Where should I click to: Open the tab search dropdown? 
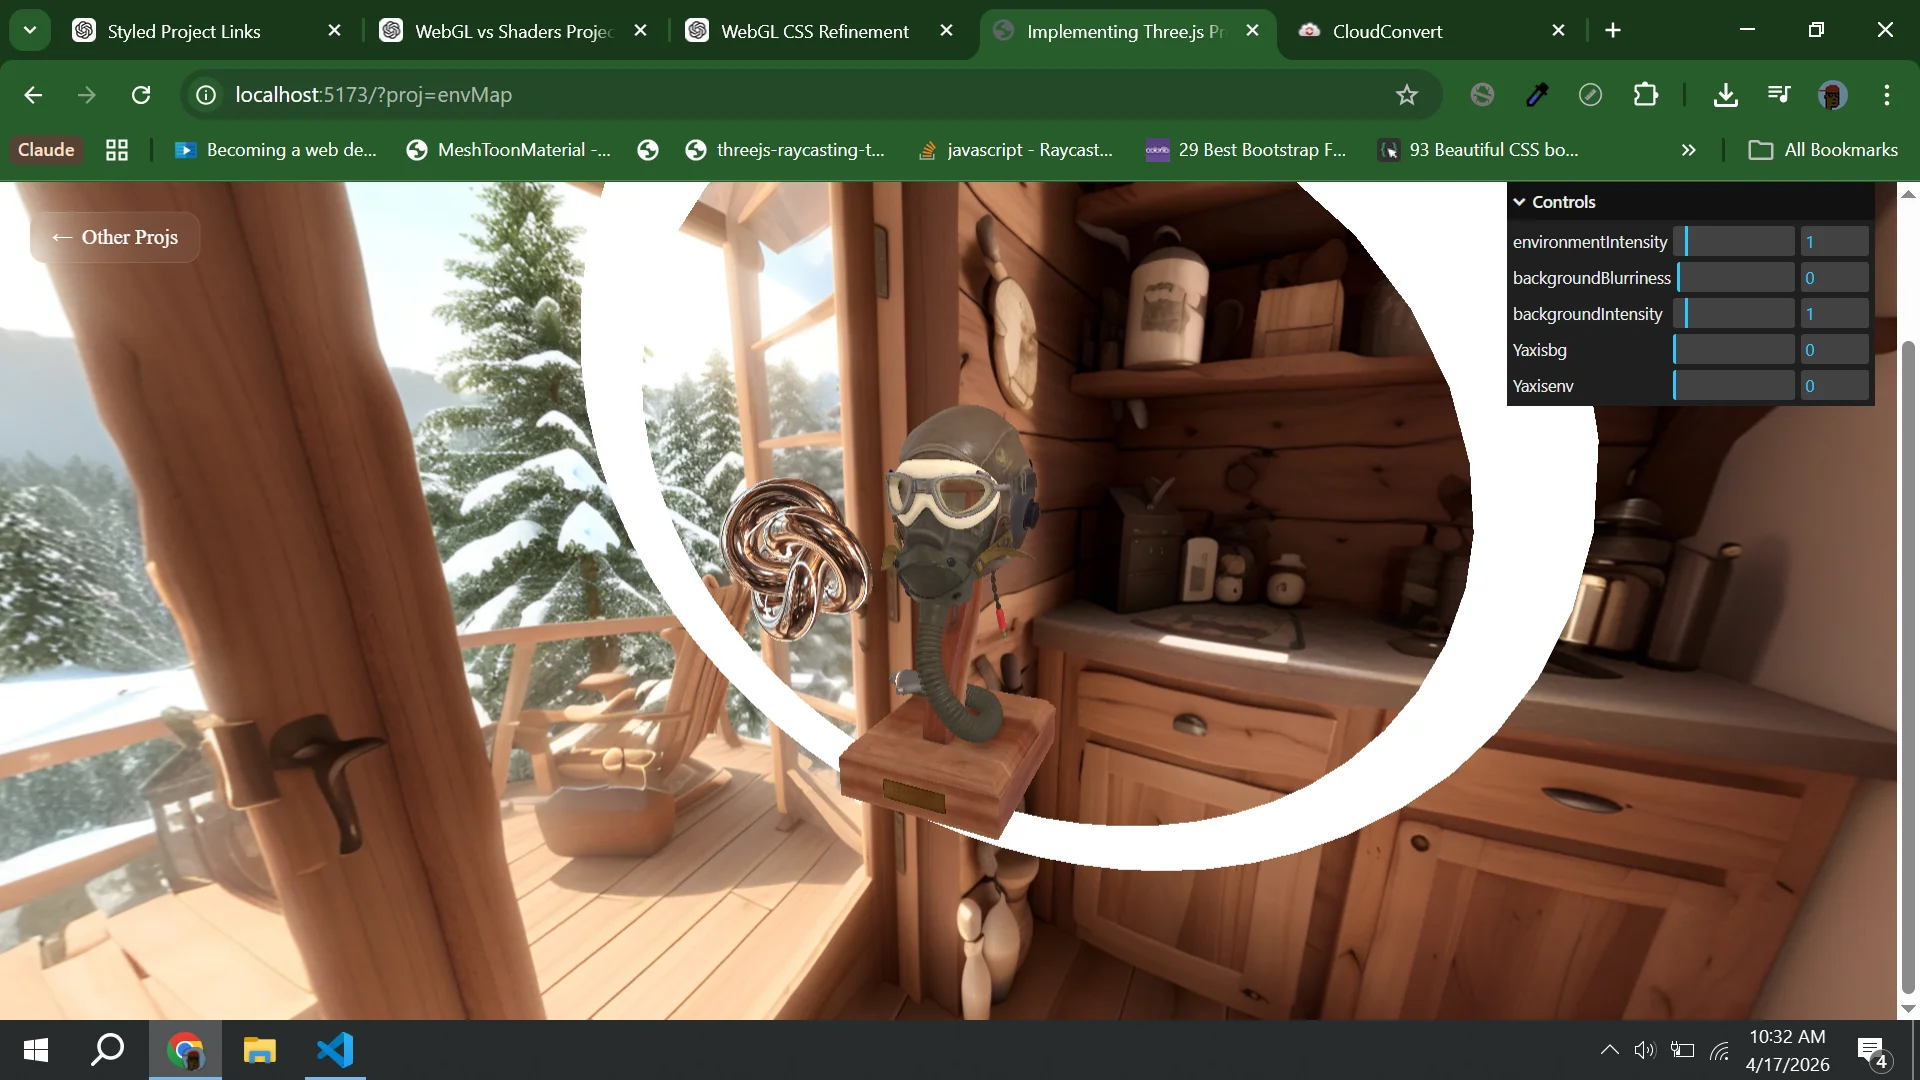coord(30,30)
